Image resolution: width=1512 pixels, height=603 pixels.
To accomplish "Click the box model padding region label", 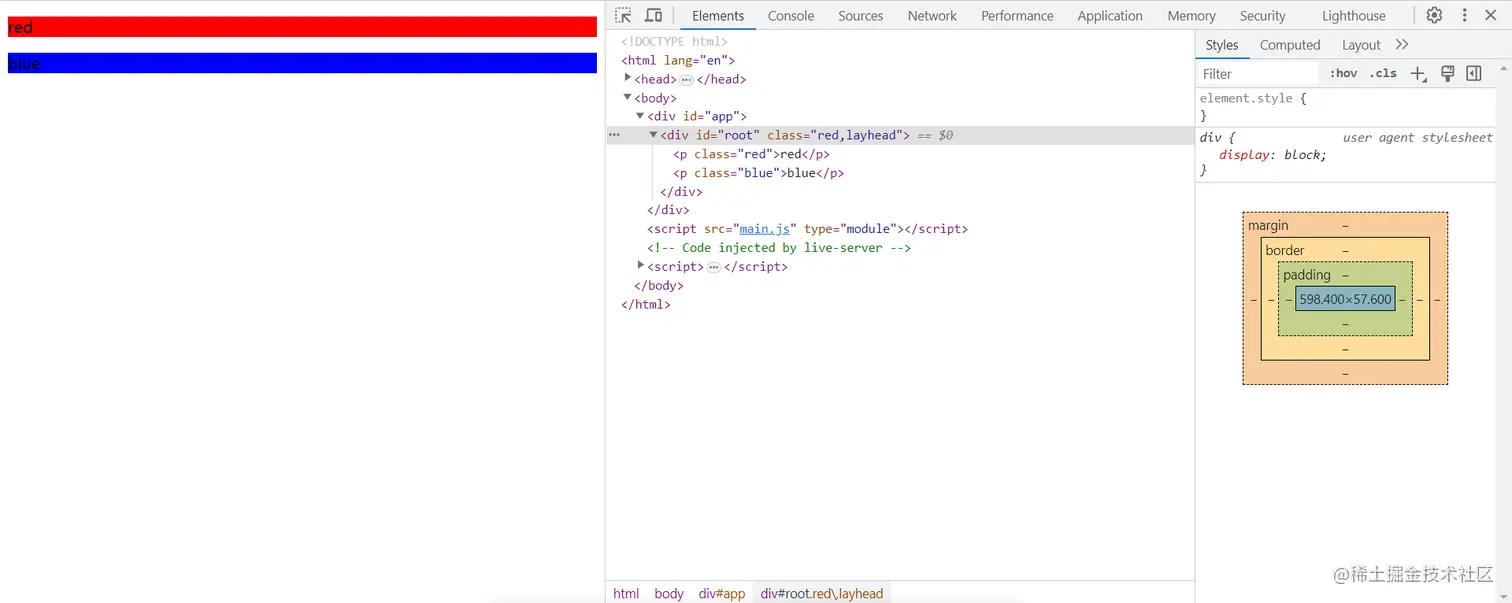I will pyautogui.click(x=1307, y=275).
